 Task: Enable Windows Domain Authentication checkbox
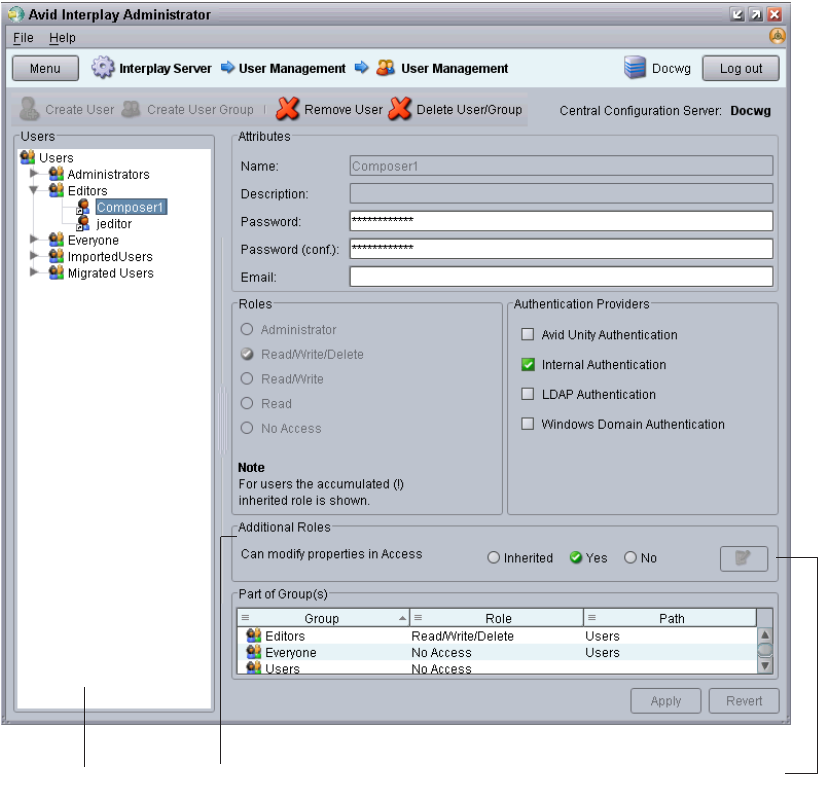(528, 424)
